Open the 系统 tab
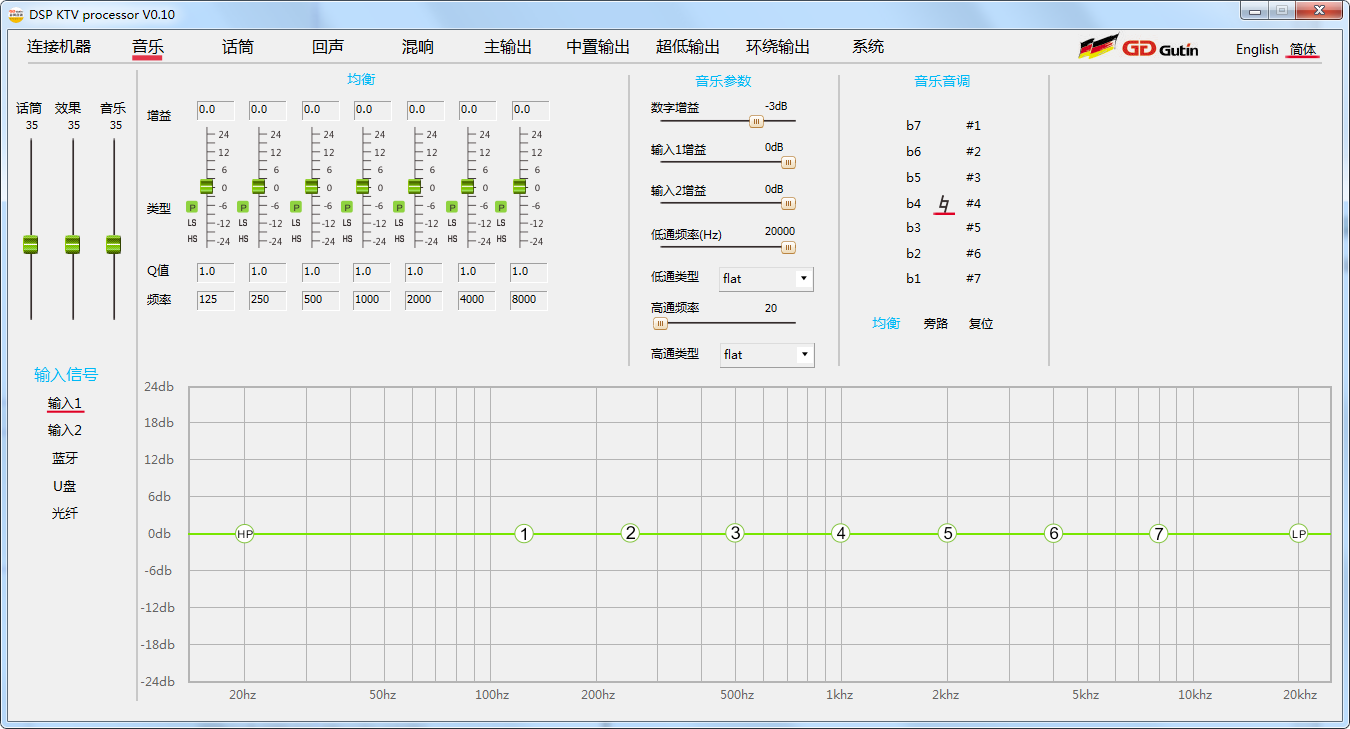The image size is (1350, 729). click(x=868, y=47)
